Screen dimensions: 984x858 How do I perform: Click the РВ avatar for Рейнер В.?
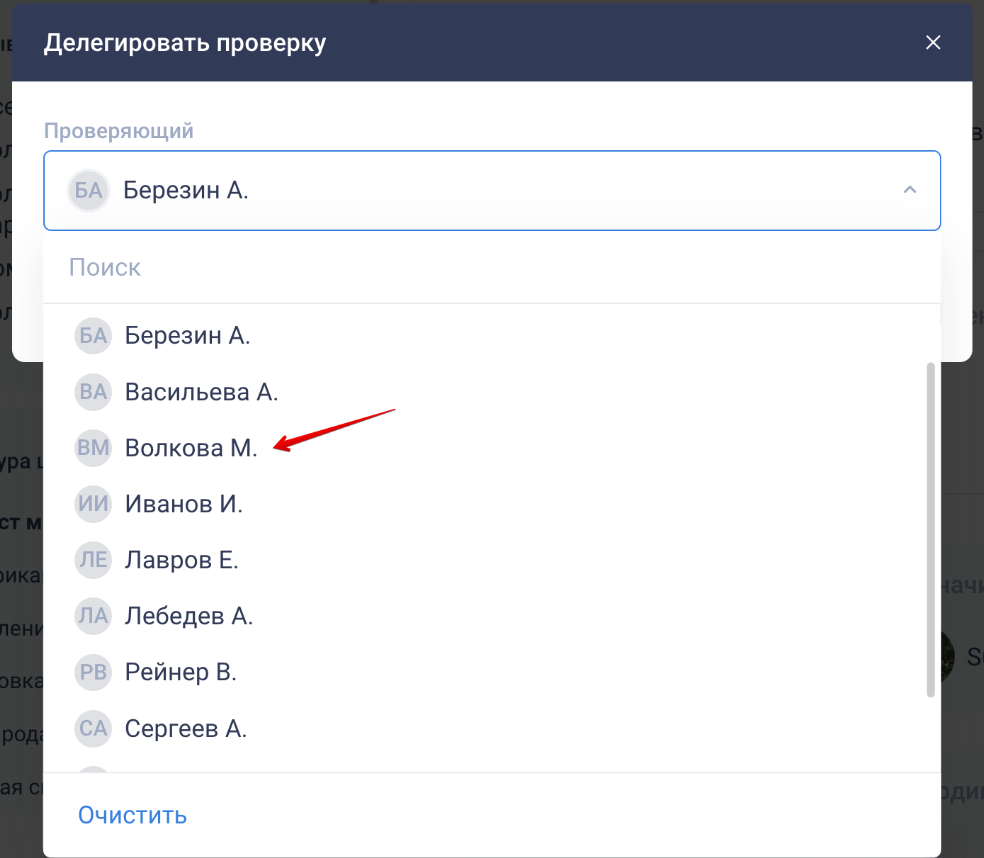point(93,672)
